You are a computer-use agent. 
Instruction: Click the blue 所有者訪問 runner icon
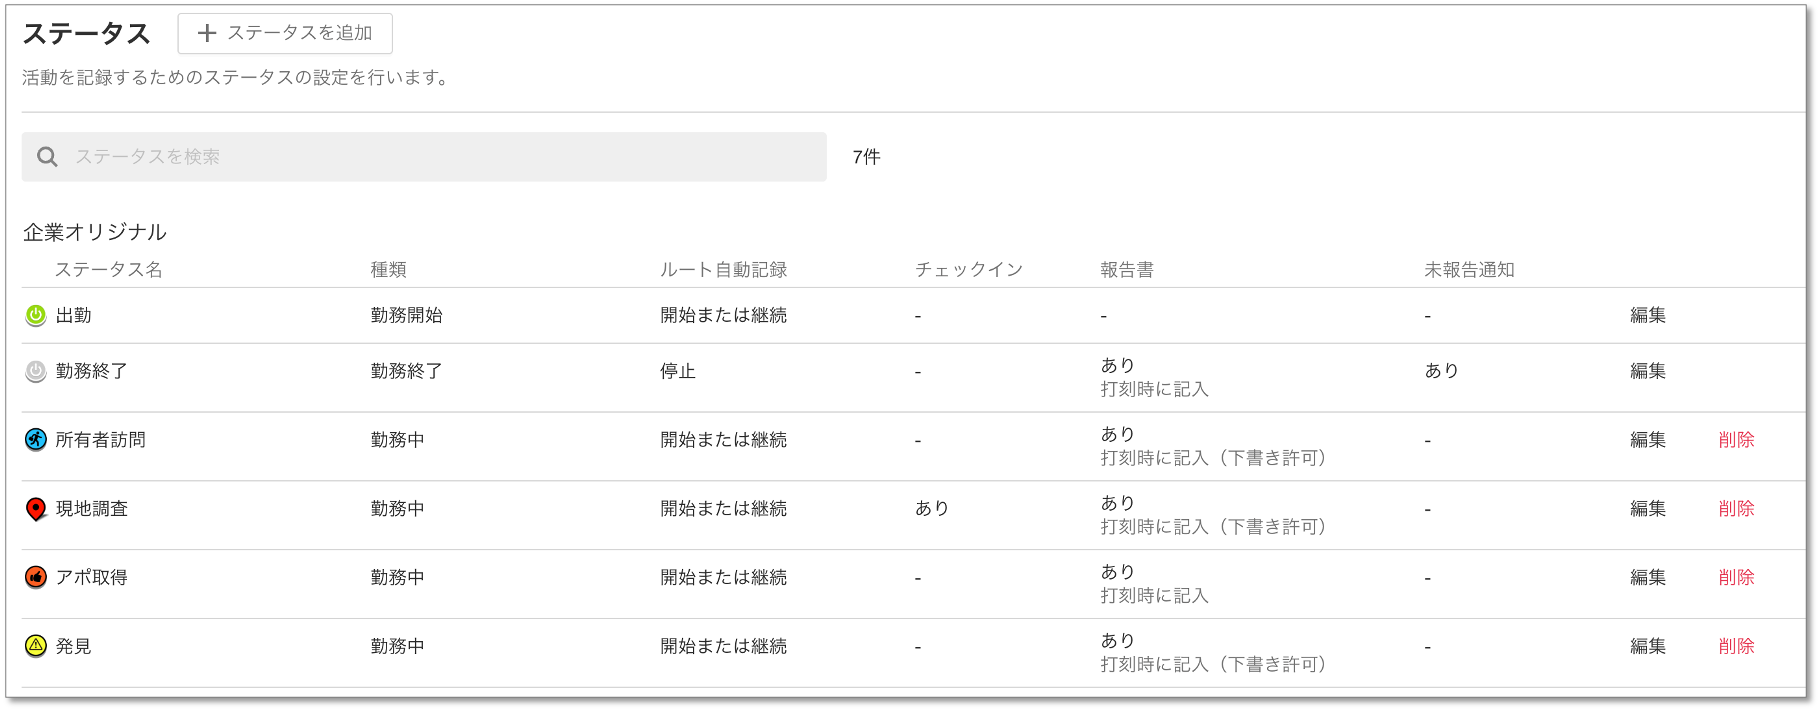click(36, 440)
